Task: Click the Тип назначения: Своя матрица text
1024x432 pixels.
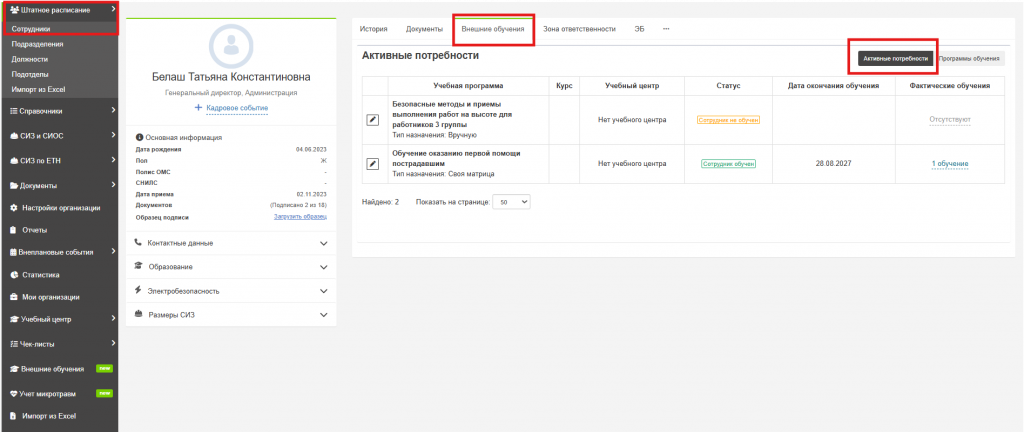Action: click(442, 174)
